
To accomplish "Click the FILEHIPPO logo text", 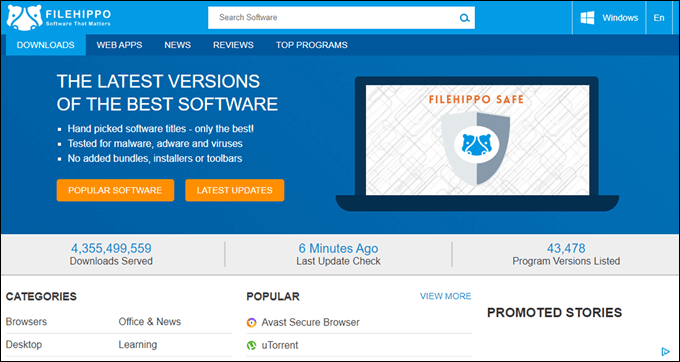I will 78,13.
